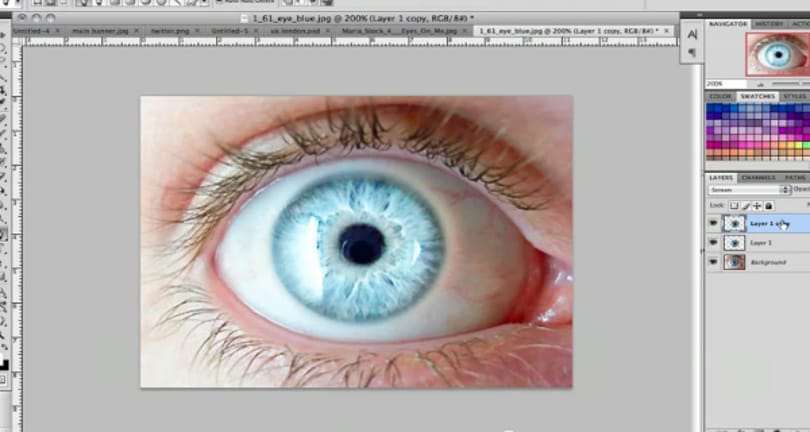The image size is (810, 432).
Task: Click the Navigator zoom out icon
Action: click(x=761, y=84)
